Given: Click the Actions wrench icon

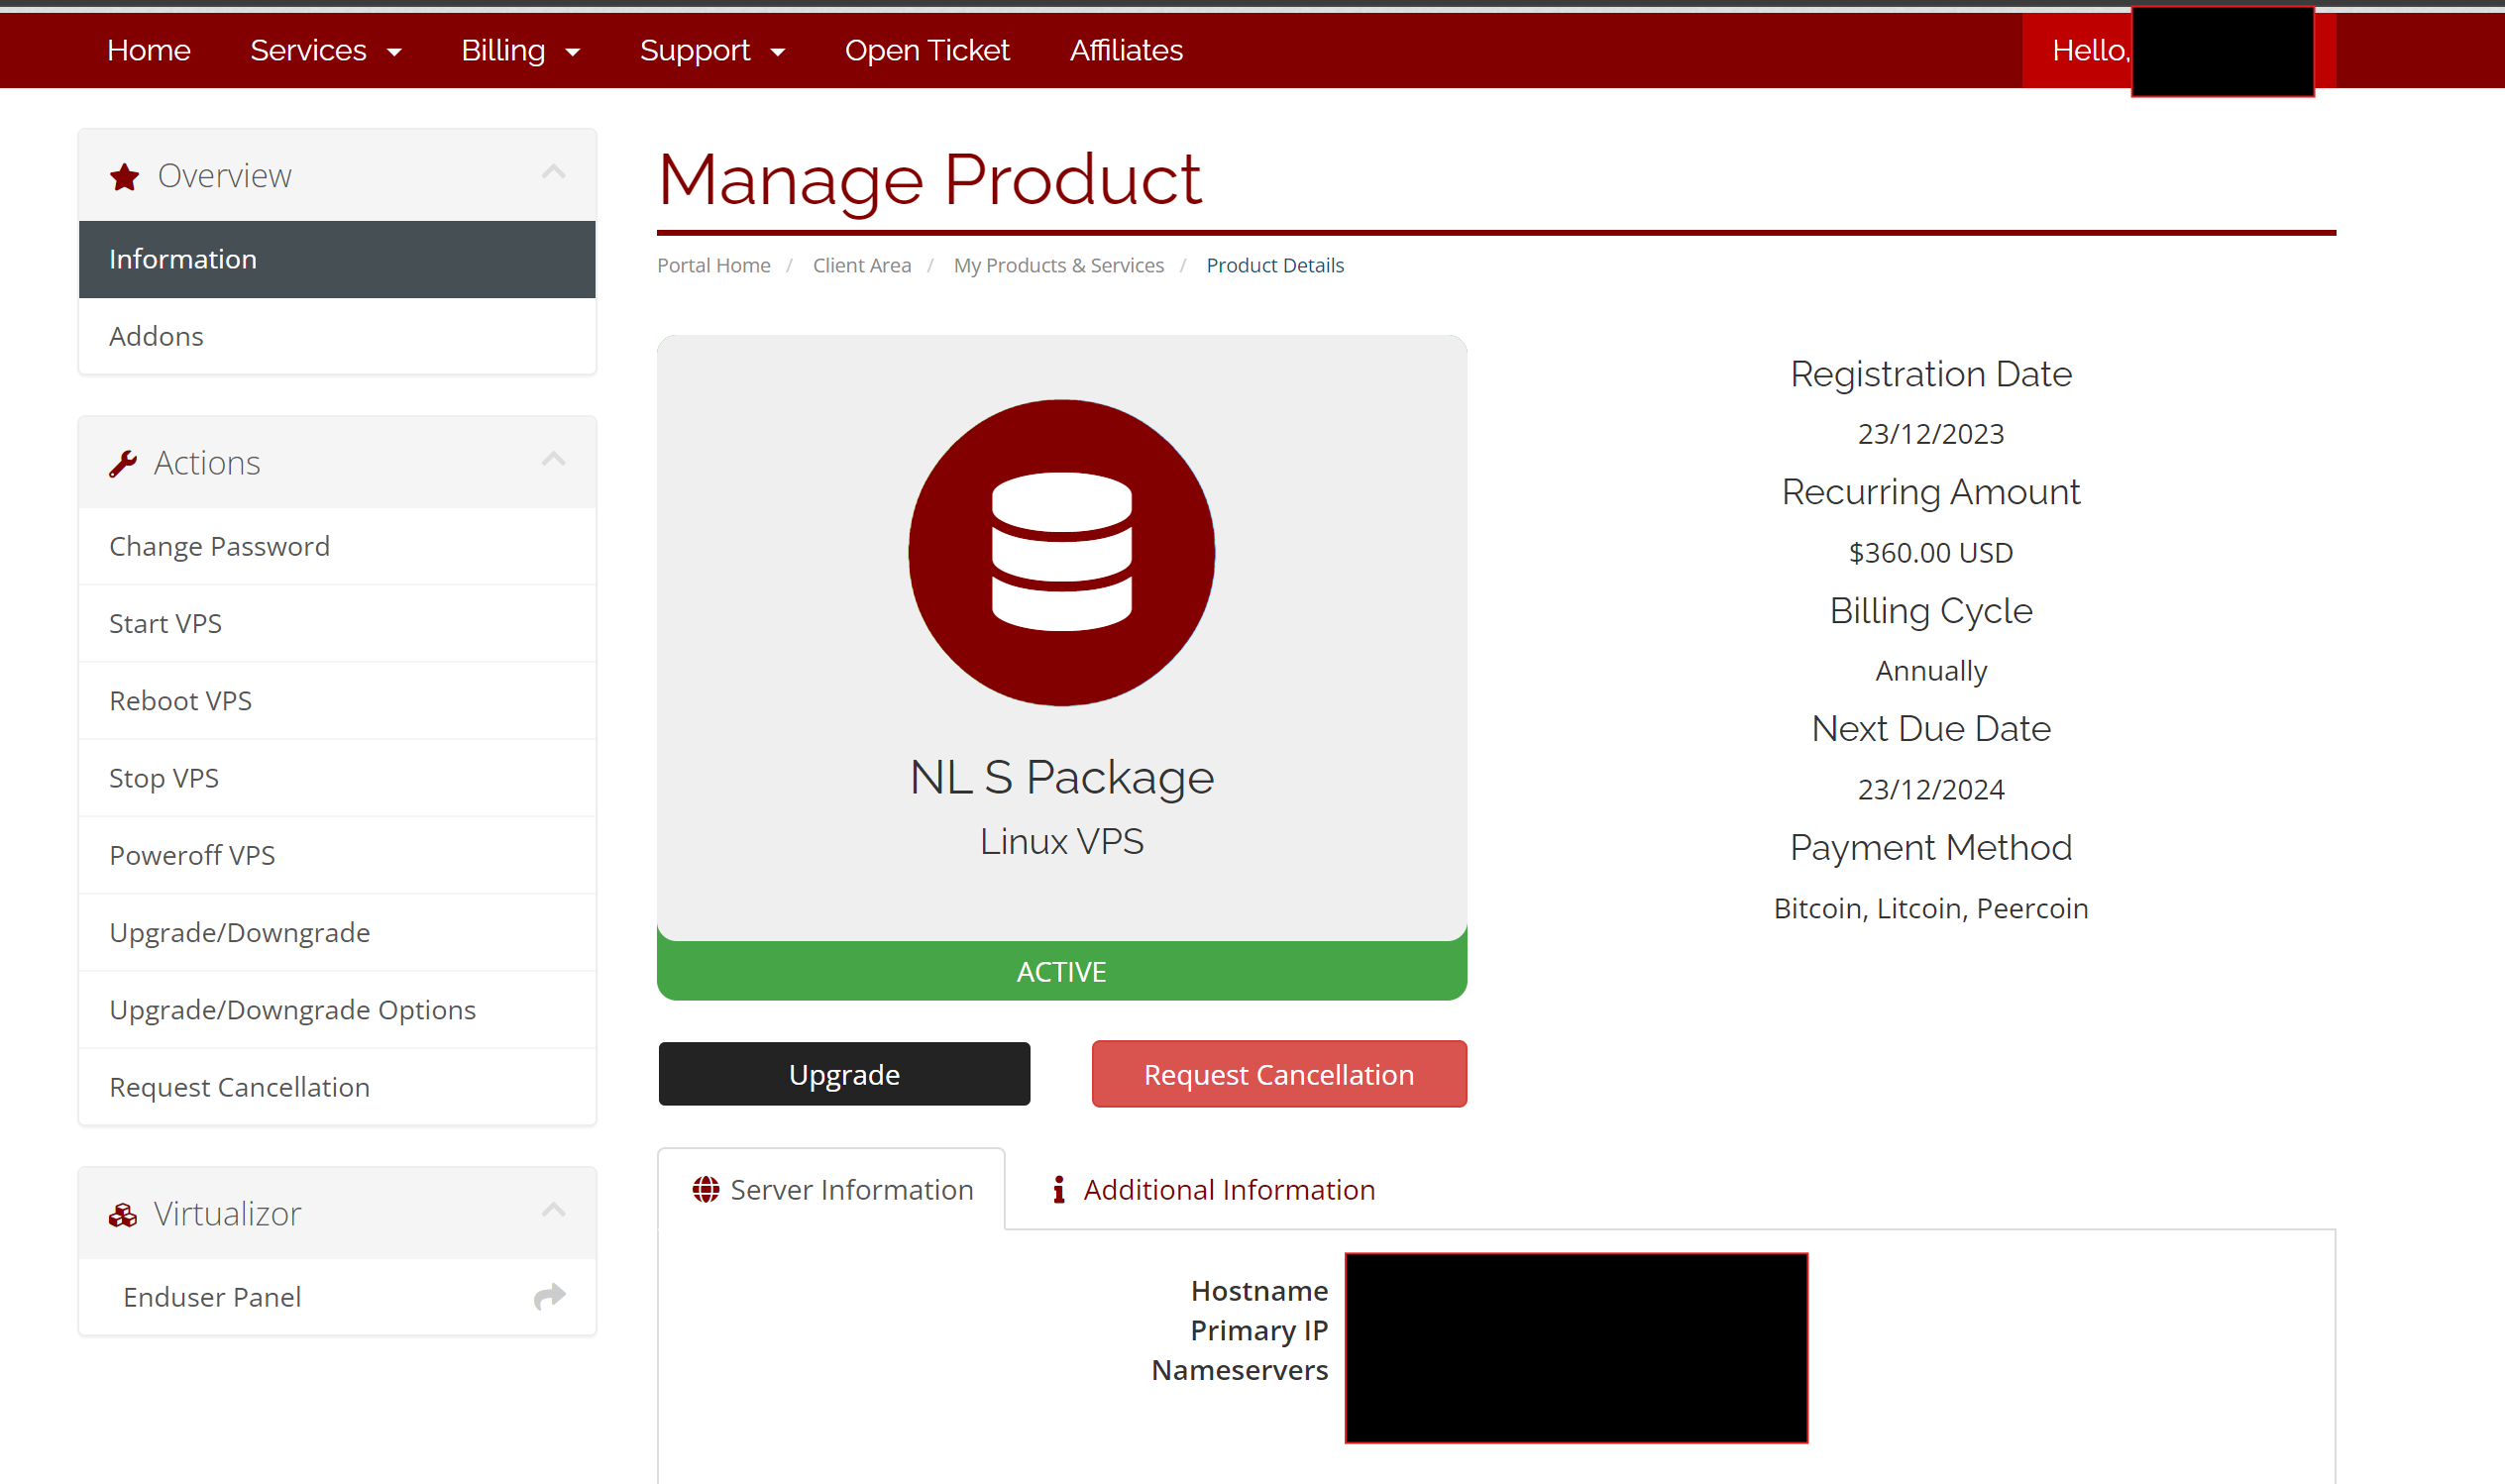Looking at the screenshot, I should click(123, 464).
